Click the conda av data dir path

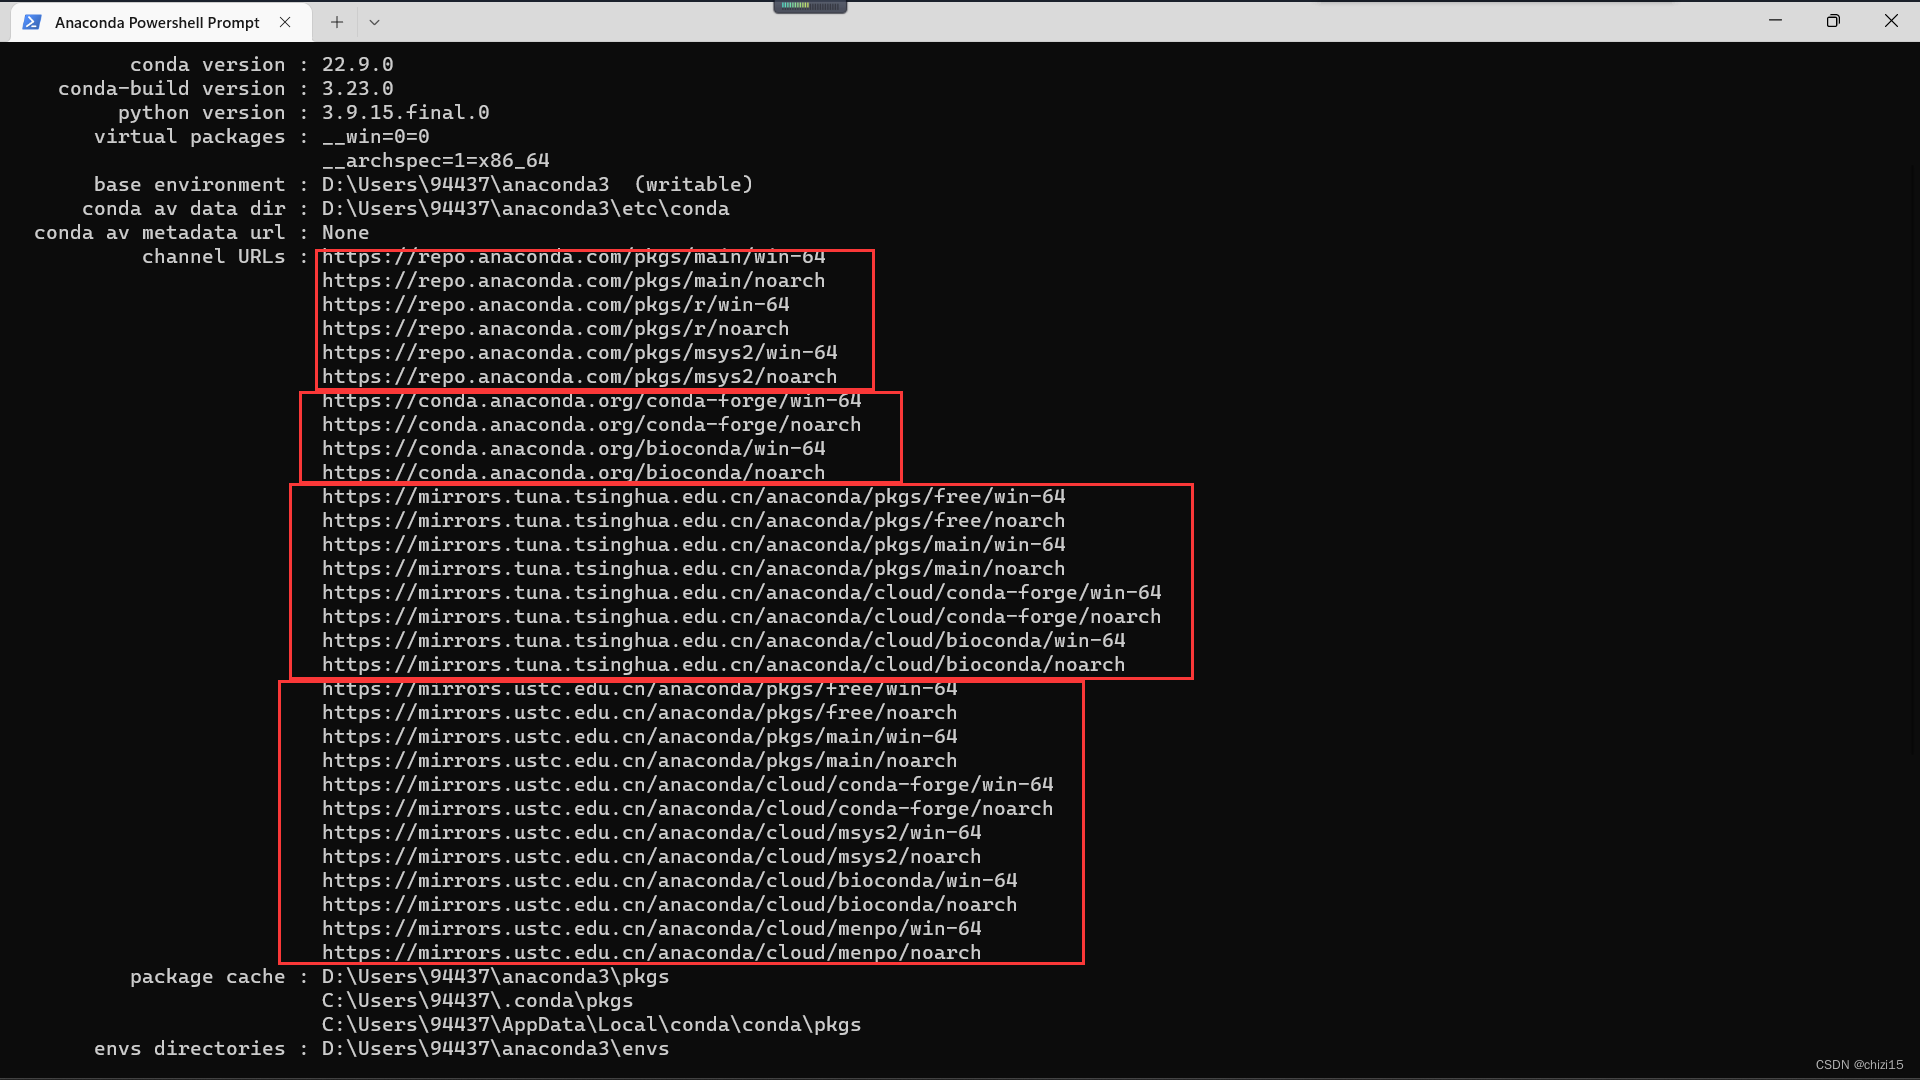(x=525, y=209)
